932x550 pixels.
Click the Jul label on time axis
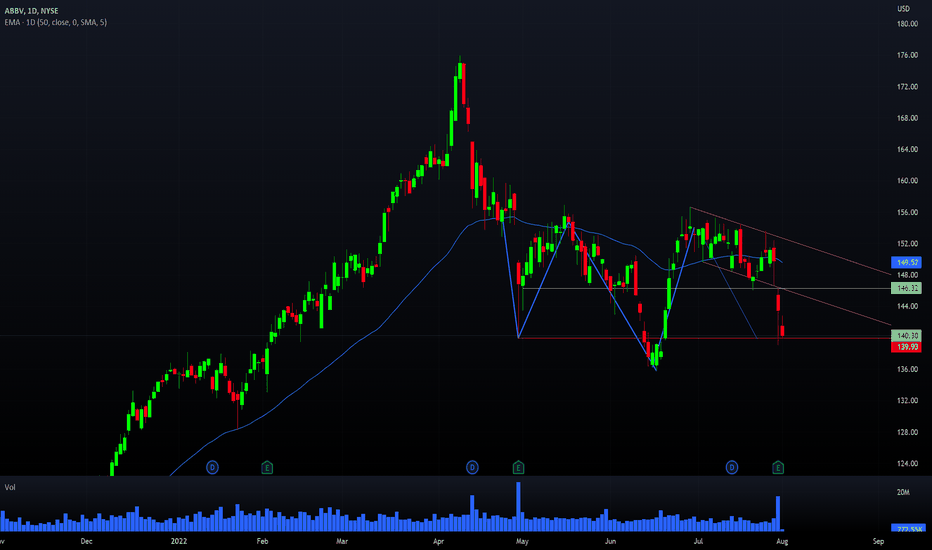(698, 541)
